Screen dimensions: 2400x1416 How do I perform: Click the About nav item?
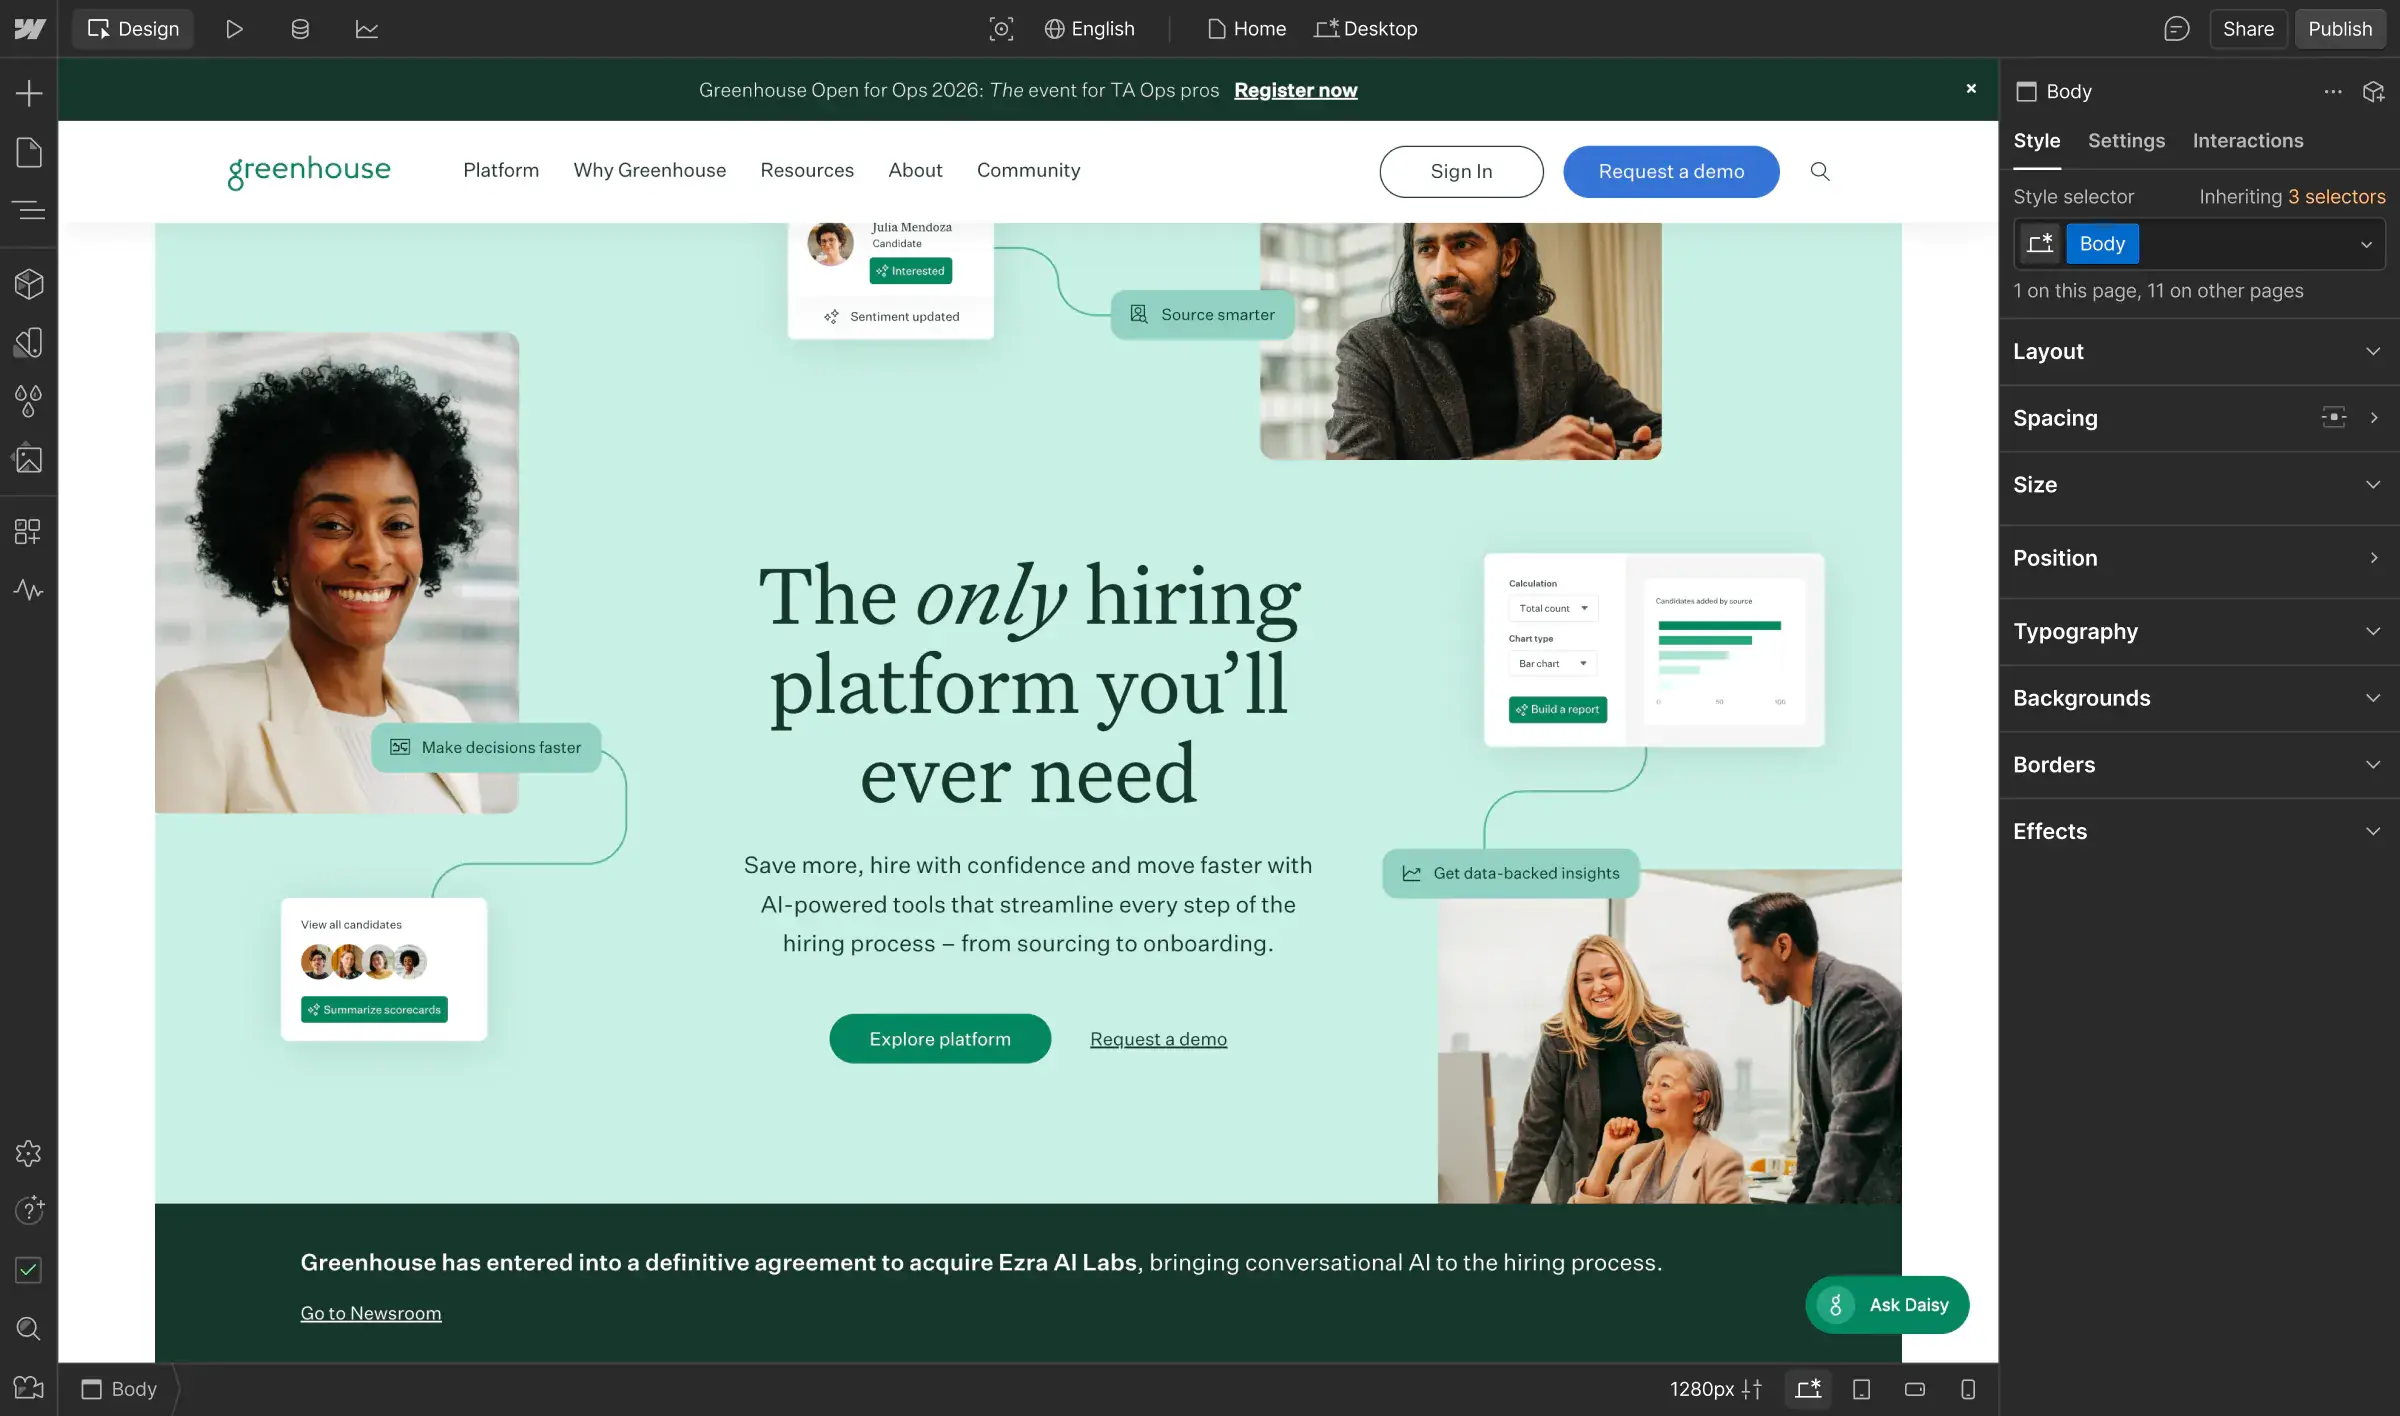[915, 170]
